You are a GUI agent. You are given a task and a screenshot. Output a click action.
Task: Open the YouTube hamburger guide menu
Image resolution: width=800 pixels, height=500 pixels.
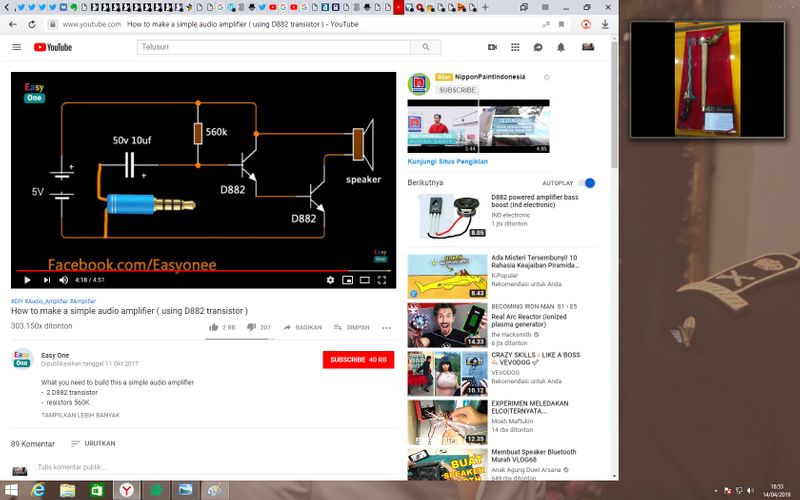tap(17, 47)
